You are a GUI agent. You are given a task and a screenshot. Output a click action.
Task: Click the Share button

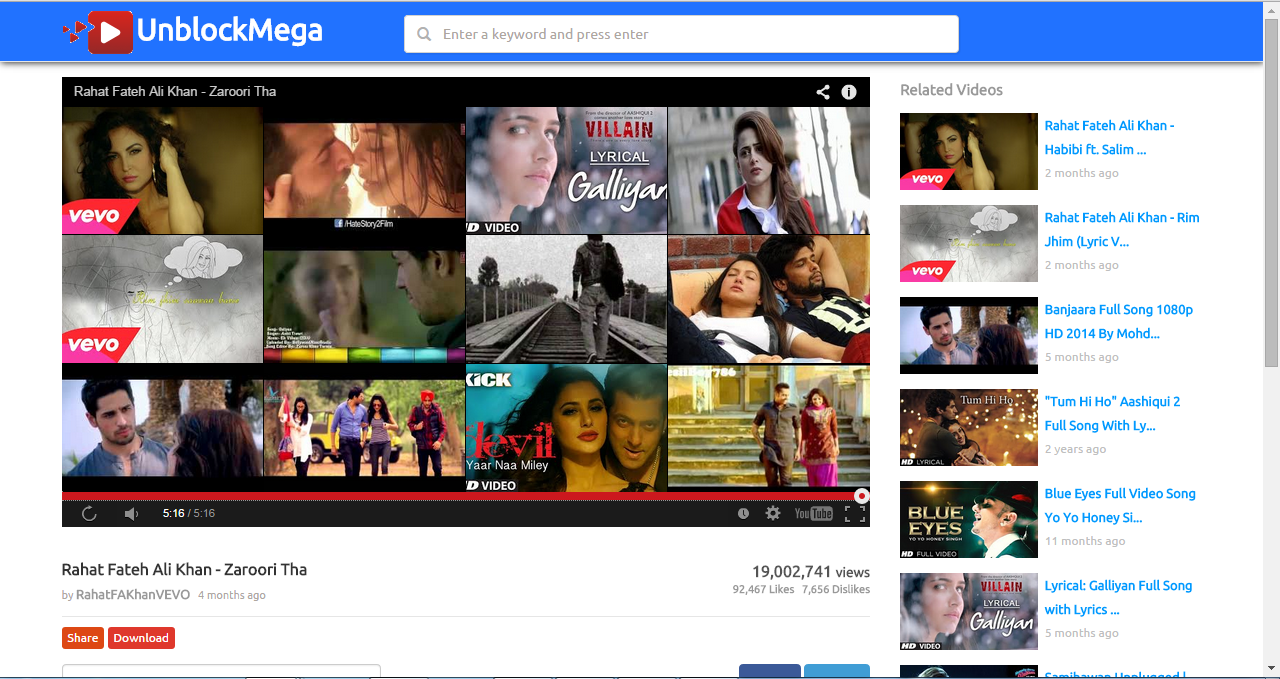click(83, 638)
